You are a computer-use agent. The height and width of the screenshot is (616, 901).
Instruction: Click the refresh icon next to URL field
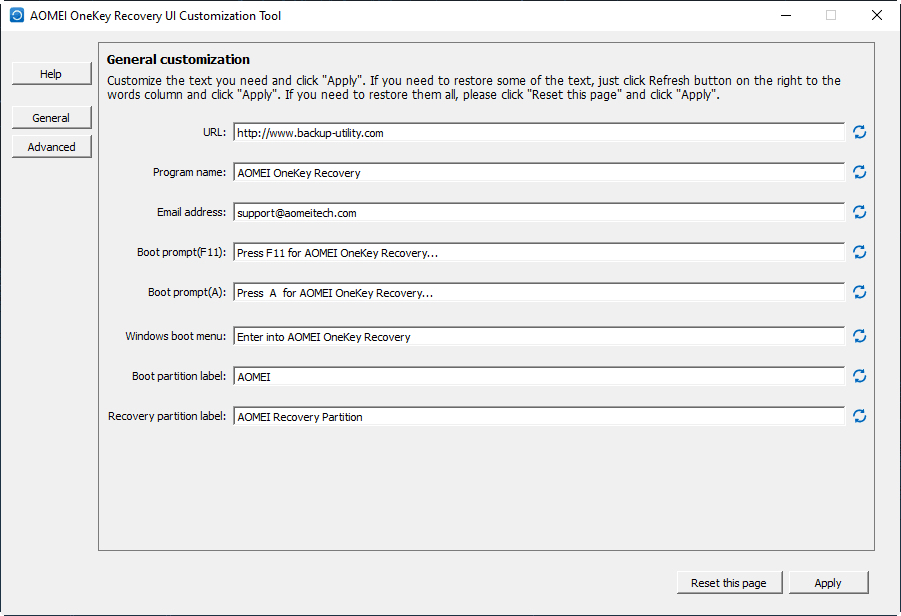[859, 132]
